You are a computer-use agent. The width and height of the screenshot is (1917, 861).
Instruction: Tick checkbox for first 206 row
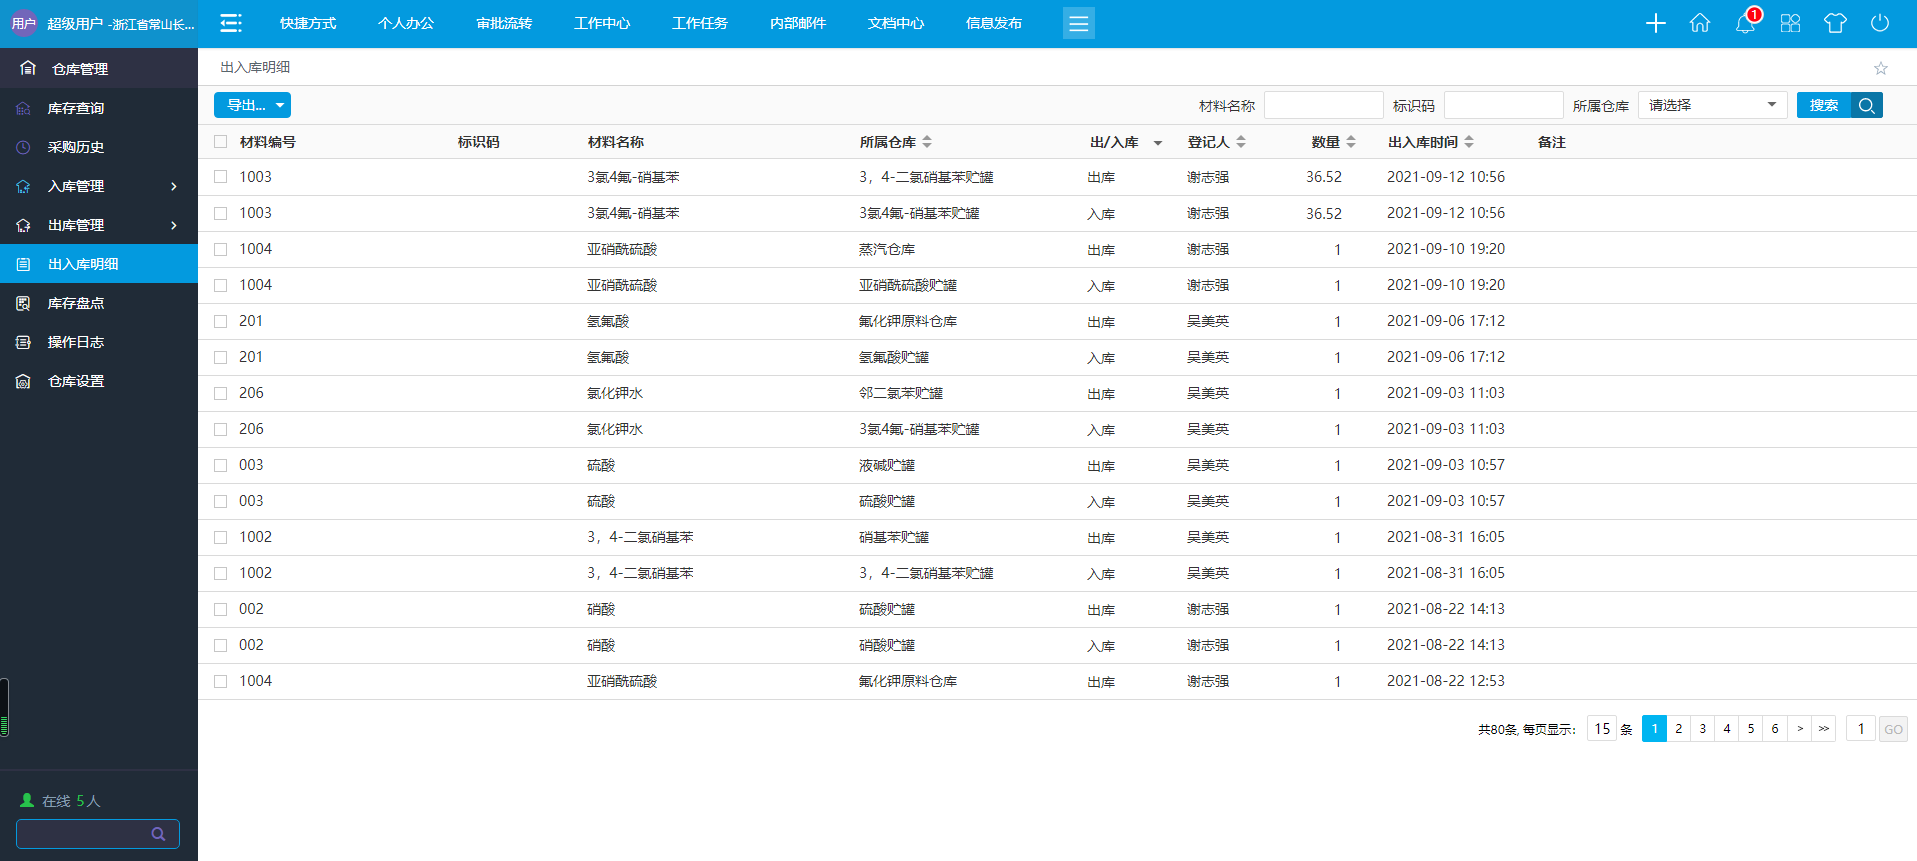click(221, 393)
